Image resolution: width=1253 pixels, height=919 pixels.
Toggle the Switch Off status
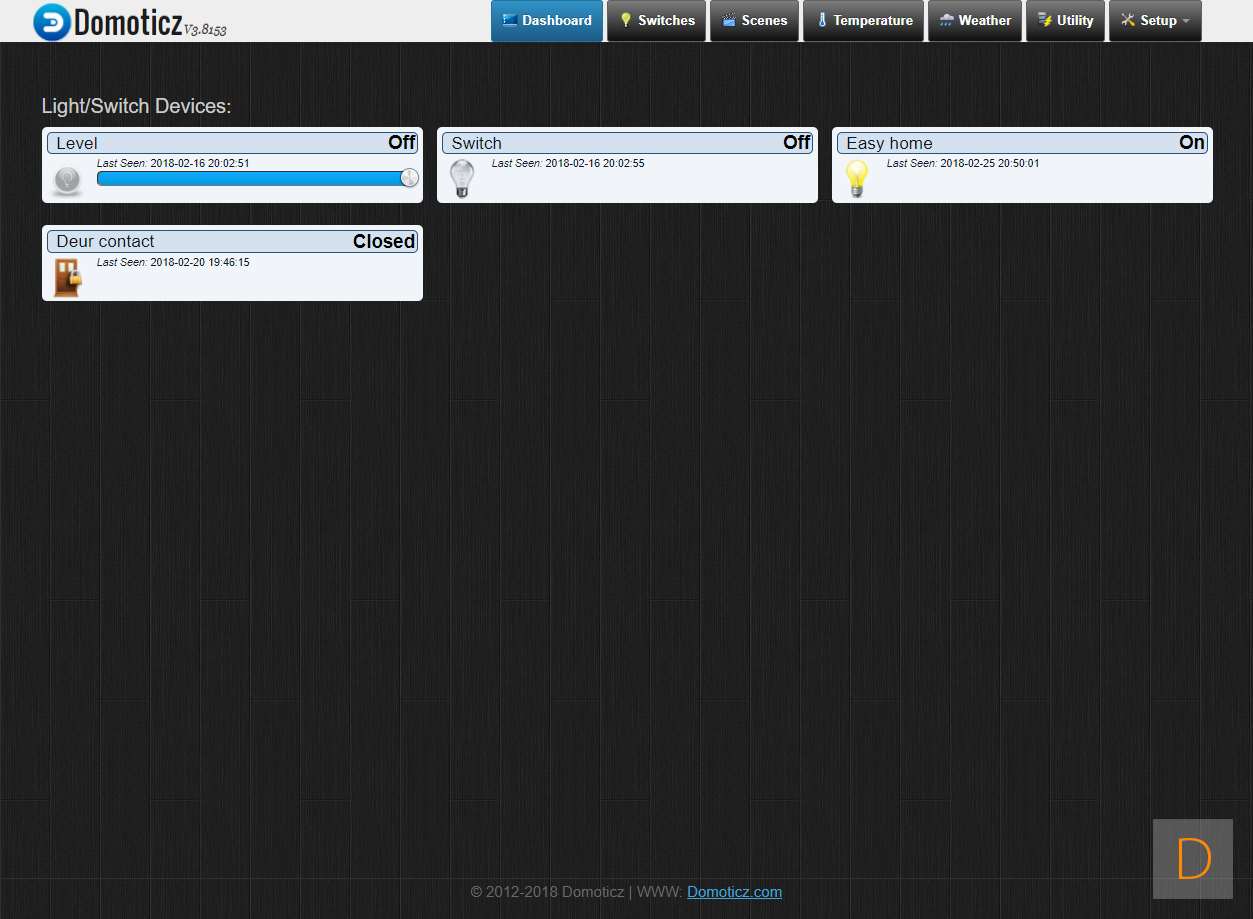[x=797, y=143]
